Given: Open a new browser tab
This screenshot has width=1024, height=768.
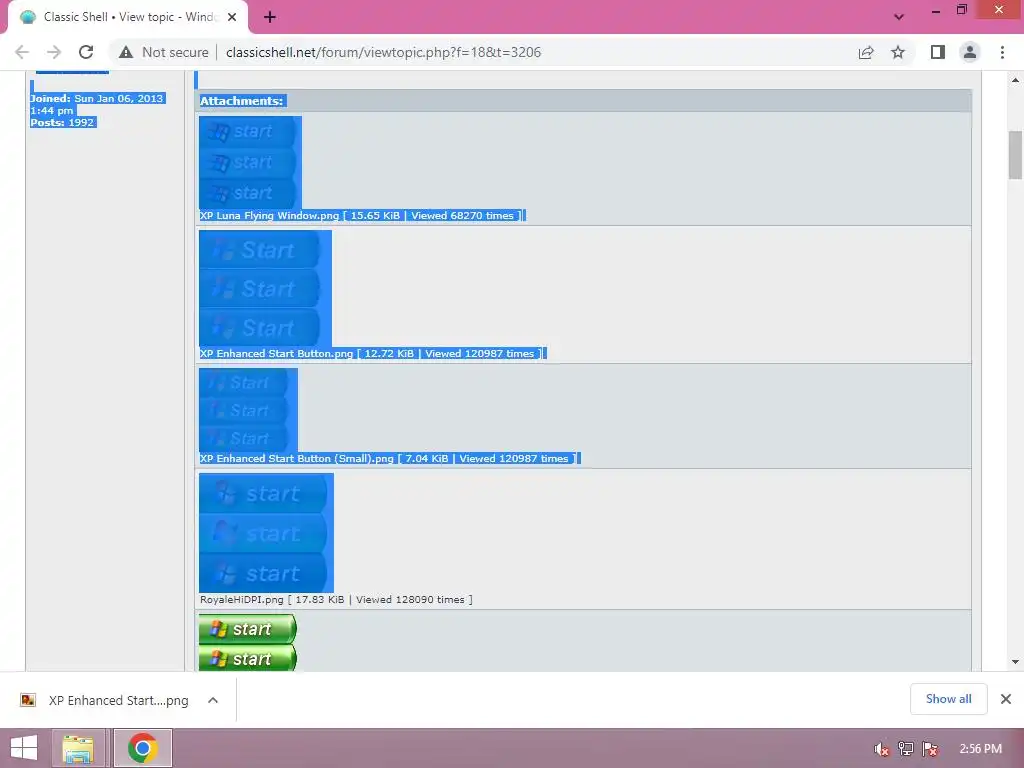Looking at the screenshot, I should (270, 17).
